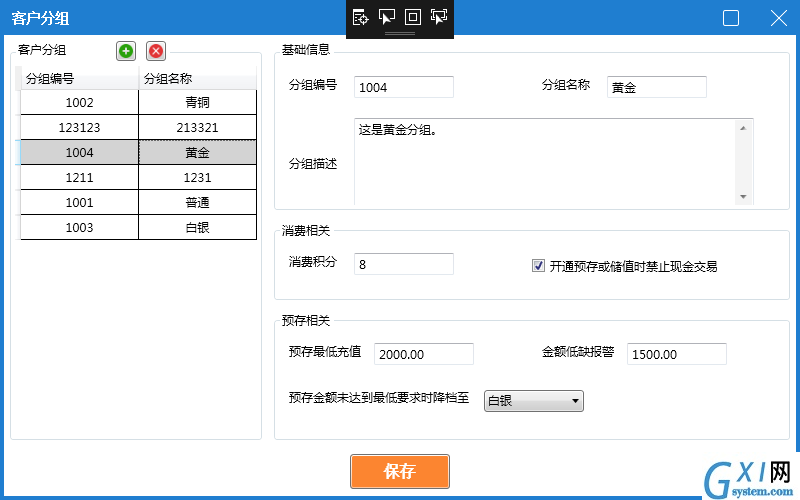Screen dimensions: 800x500
Task: Click the 分组名称 column header
Action: click(x=197, y=79)
